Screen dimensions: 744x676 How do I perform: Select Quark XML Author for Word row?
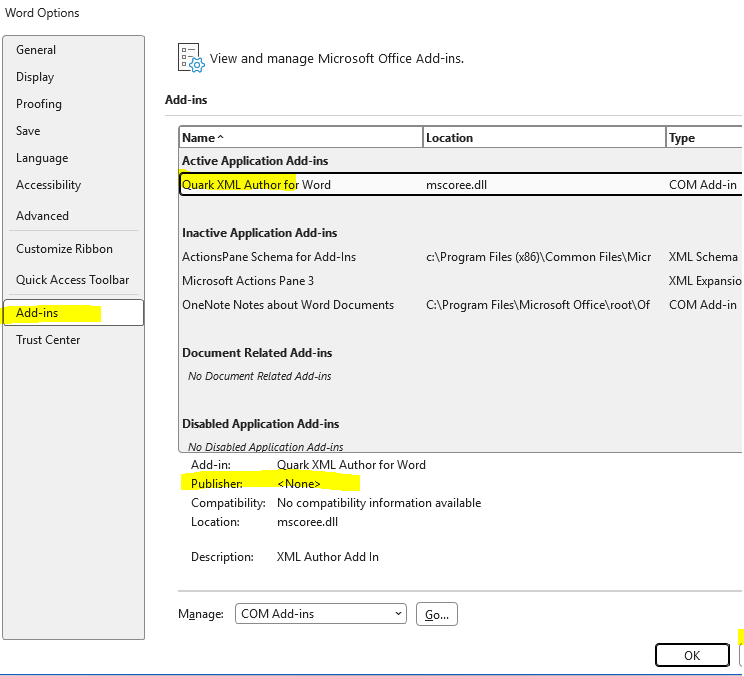point(461,185)
